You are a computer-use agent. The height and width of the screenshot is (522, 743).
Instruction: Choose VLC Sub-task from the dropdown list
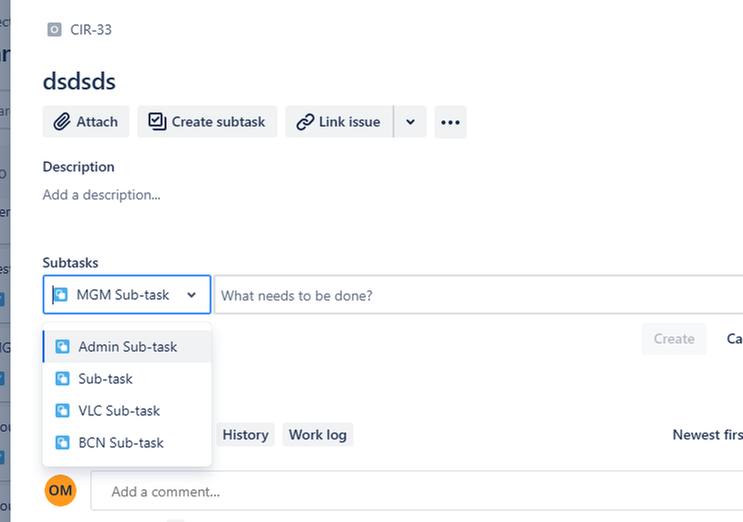127,411
